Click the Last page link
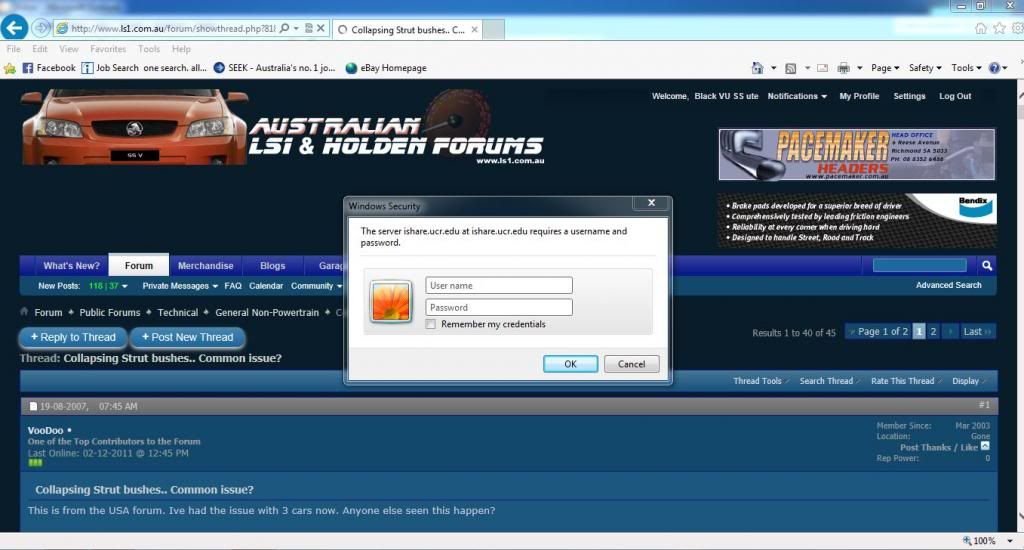 click(977, 332)
